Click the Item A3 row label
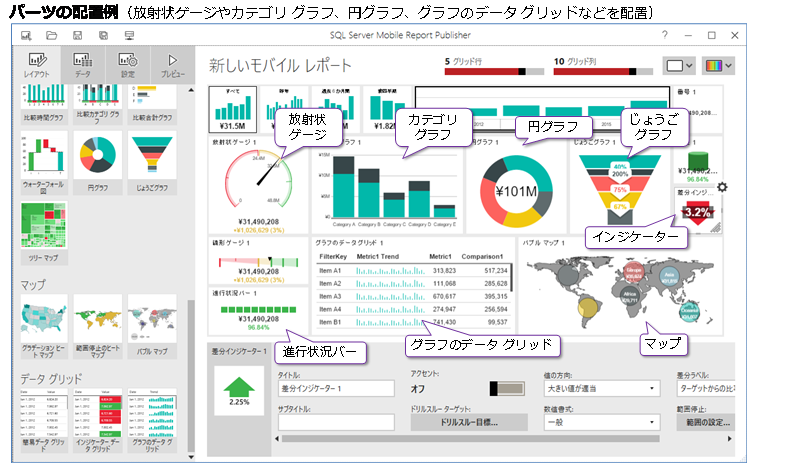Image resolution: width=800 pixels, height=464 pixels. [330, 296]
